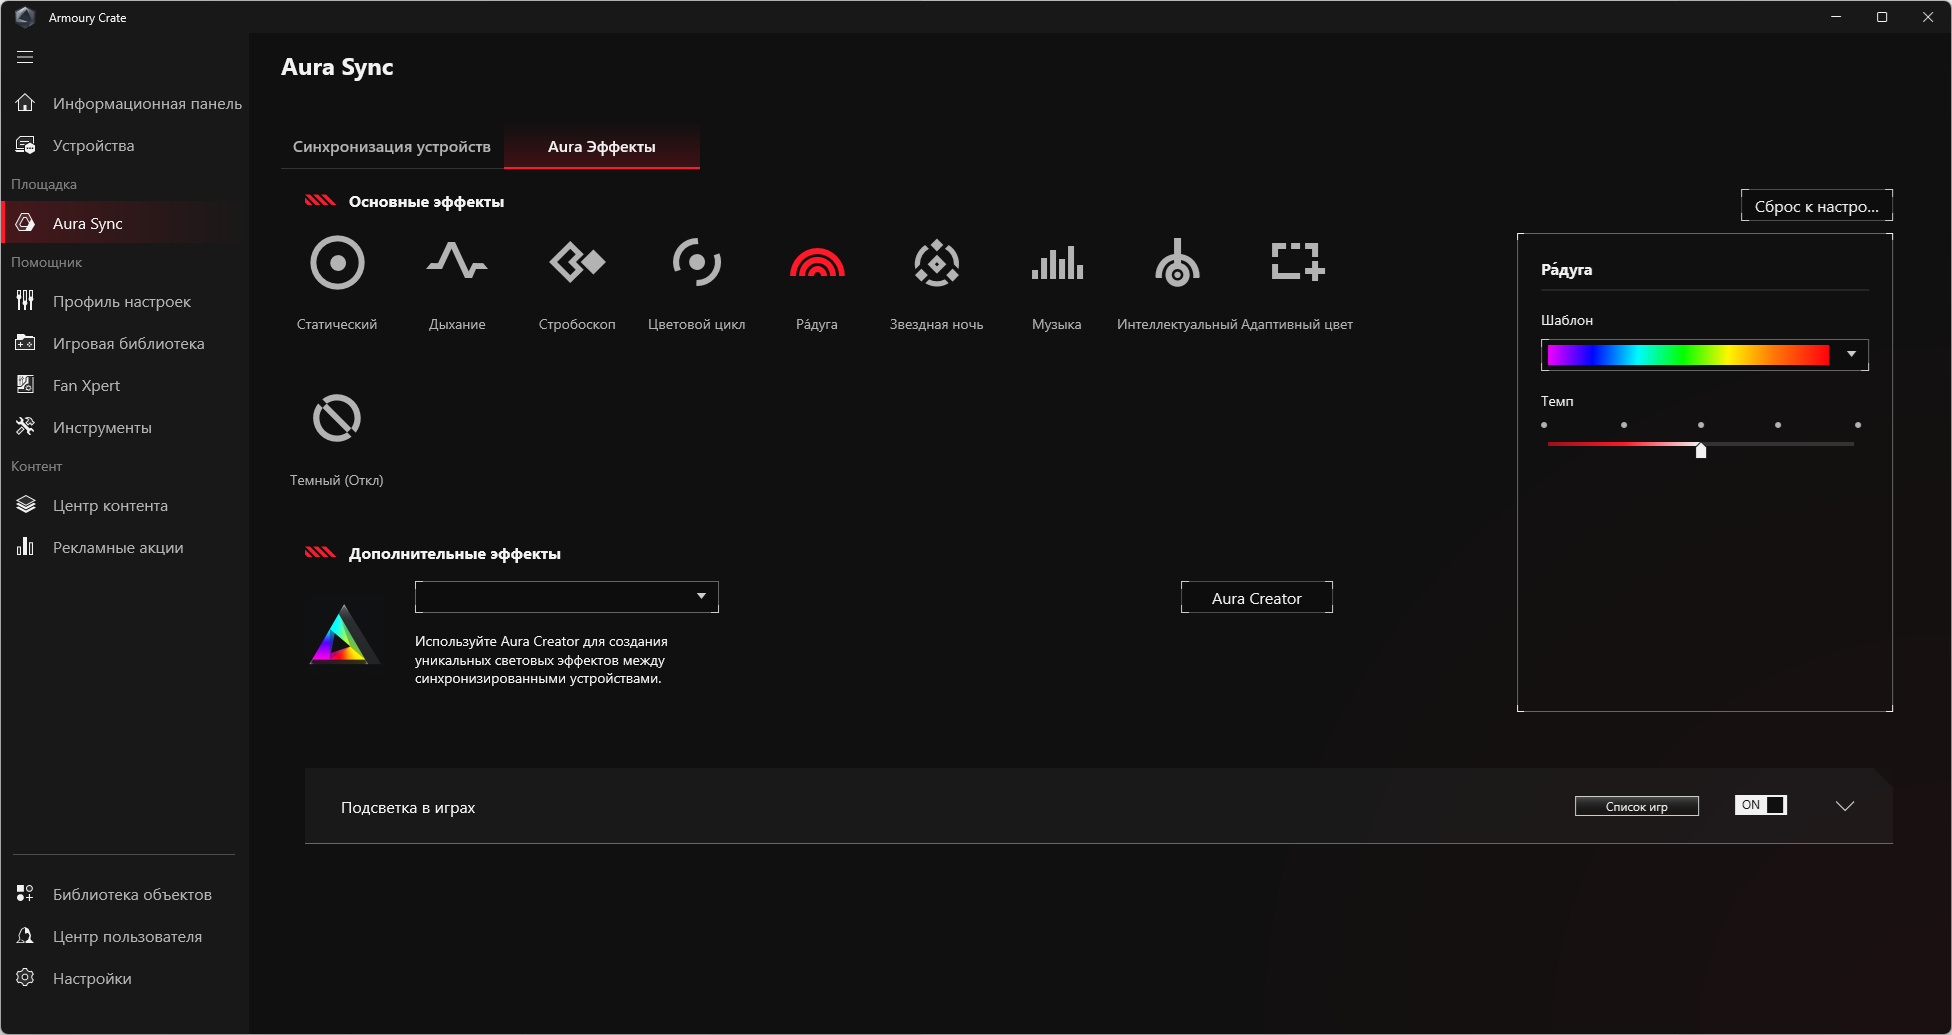Toggle the Подсветка в играх ON switch
1952x1035 pixels.
click(1761, 805)
